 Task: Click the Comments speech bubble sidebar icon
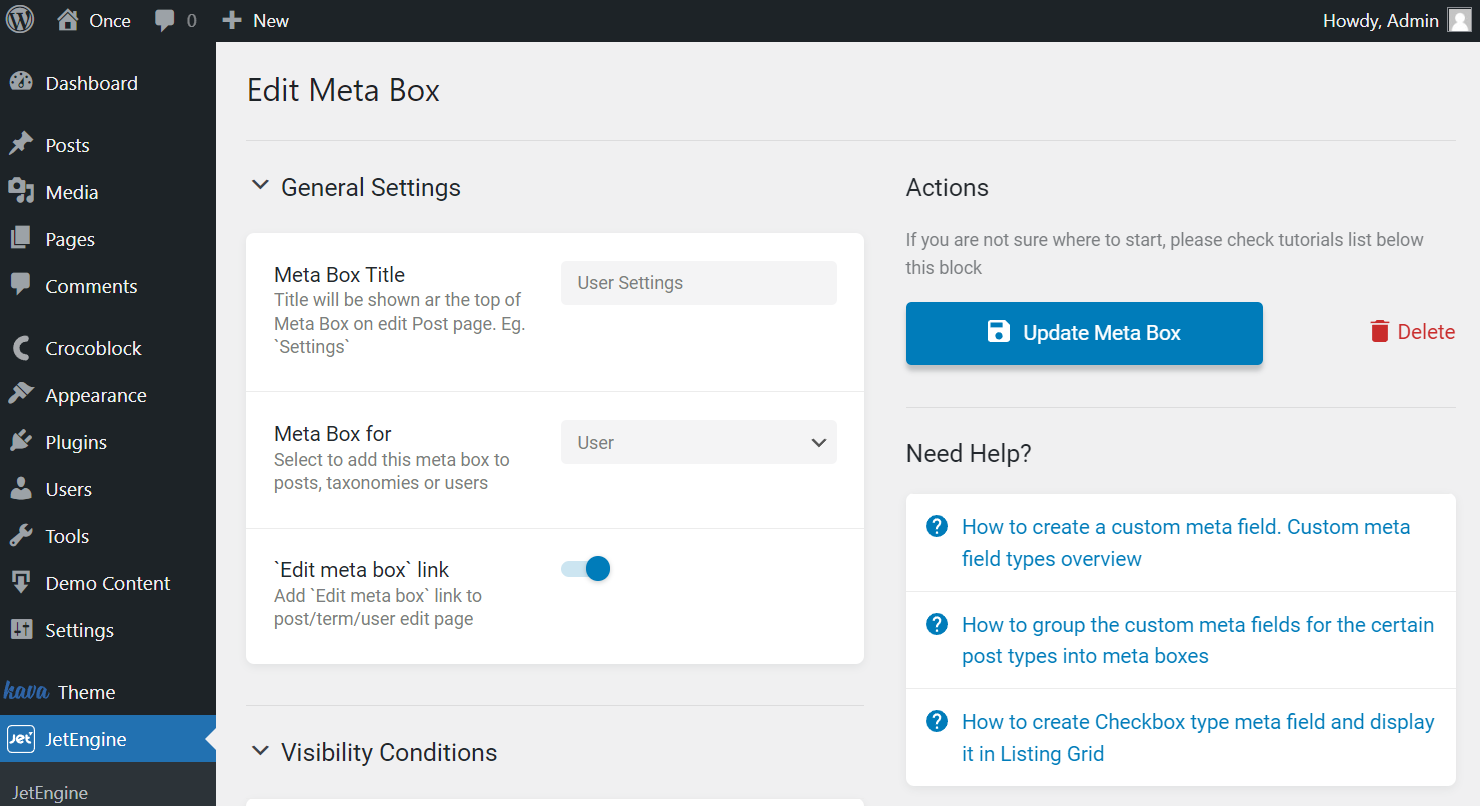(21, 286)
